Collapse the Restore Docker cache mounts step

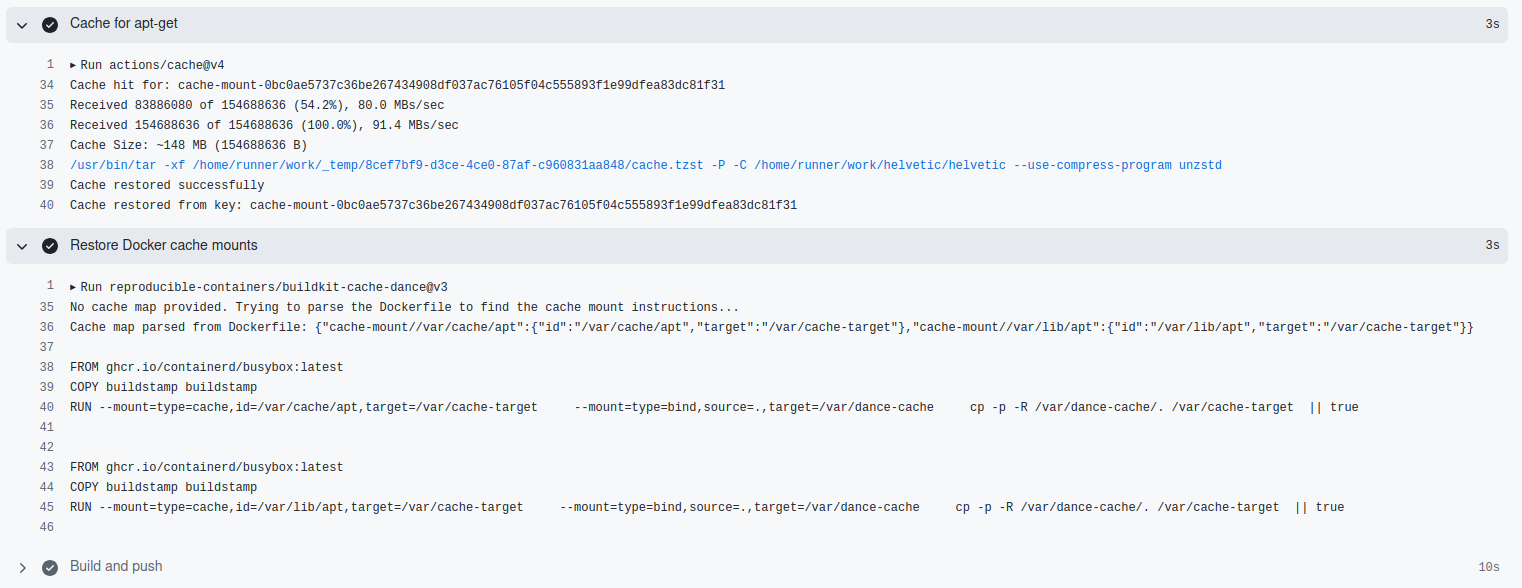pos(21,244)
